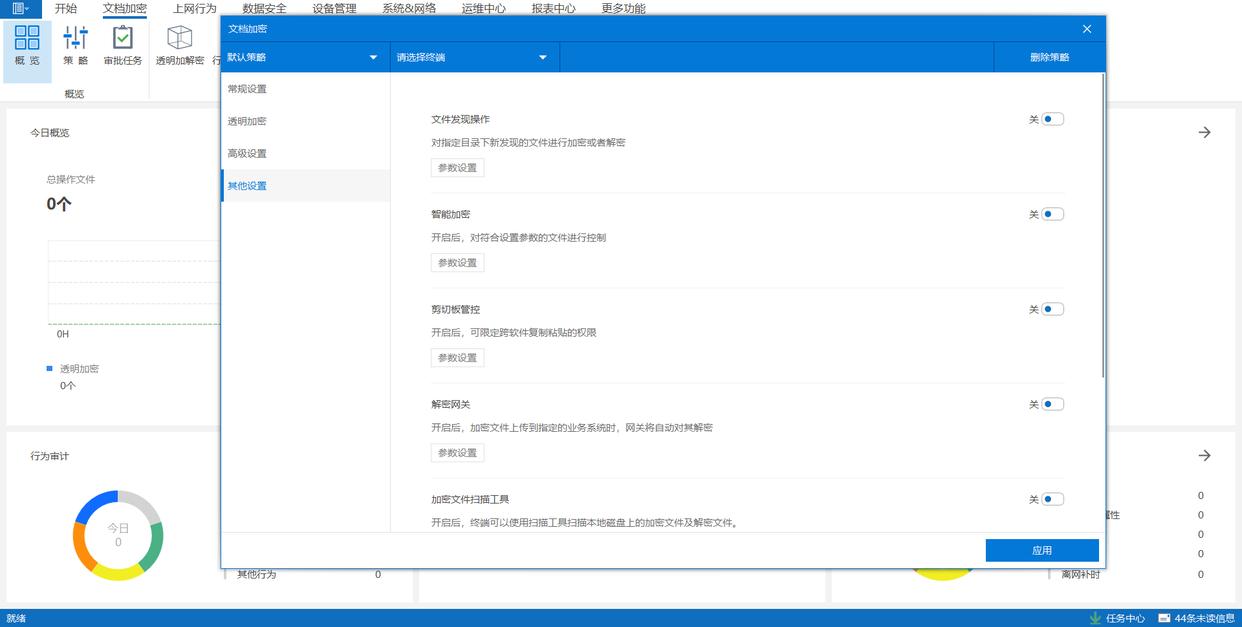Open 参数设置 under 剪切板管控
The image size is (1242, 627).
[458, 357]
